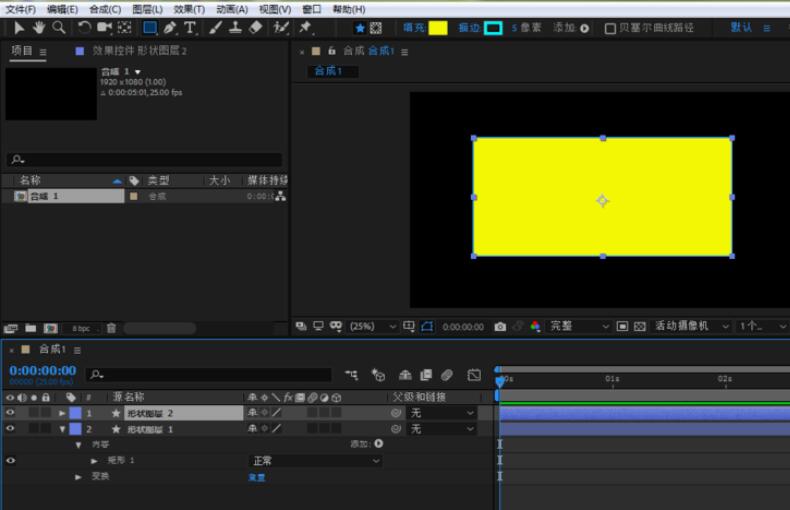
Task: Toggle mask and shape path visibility icon
Action: (x=427, y=327)
